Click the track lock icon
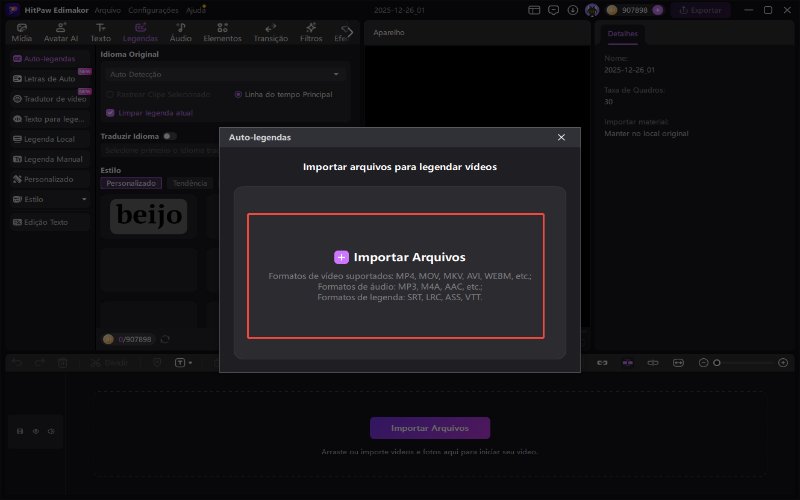The image size is (800, 500). click(20, 431)
